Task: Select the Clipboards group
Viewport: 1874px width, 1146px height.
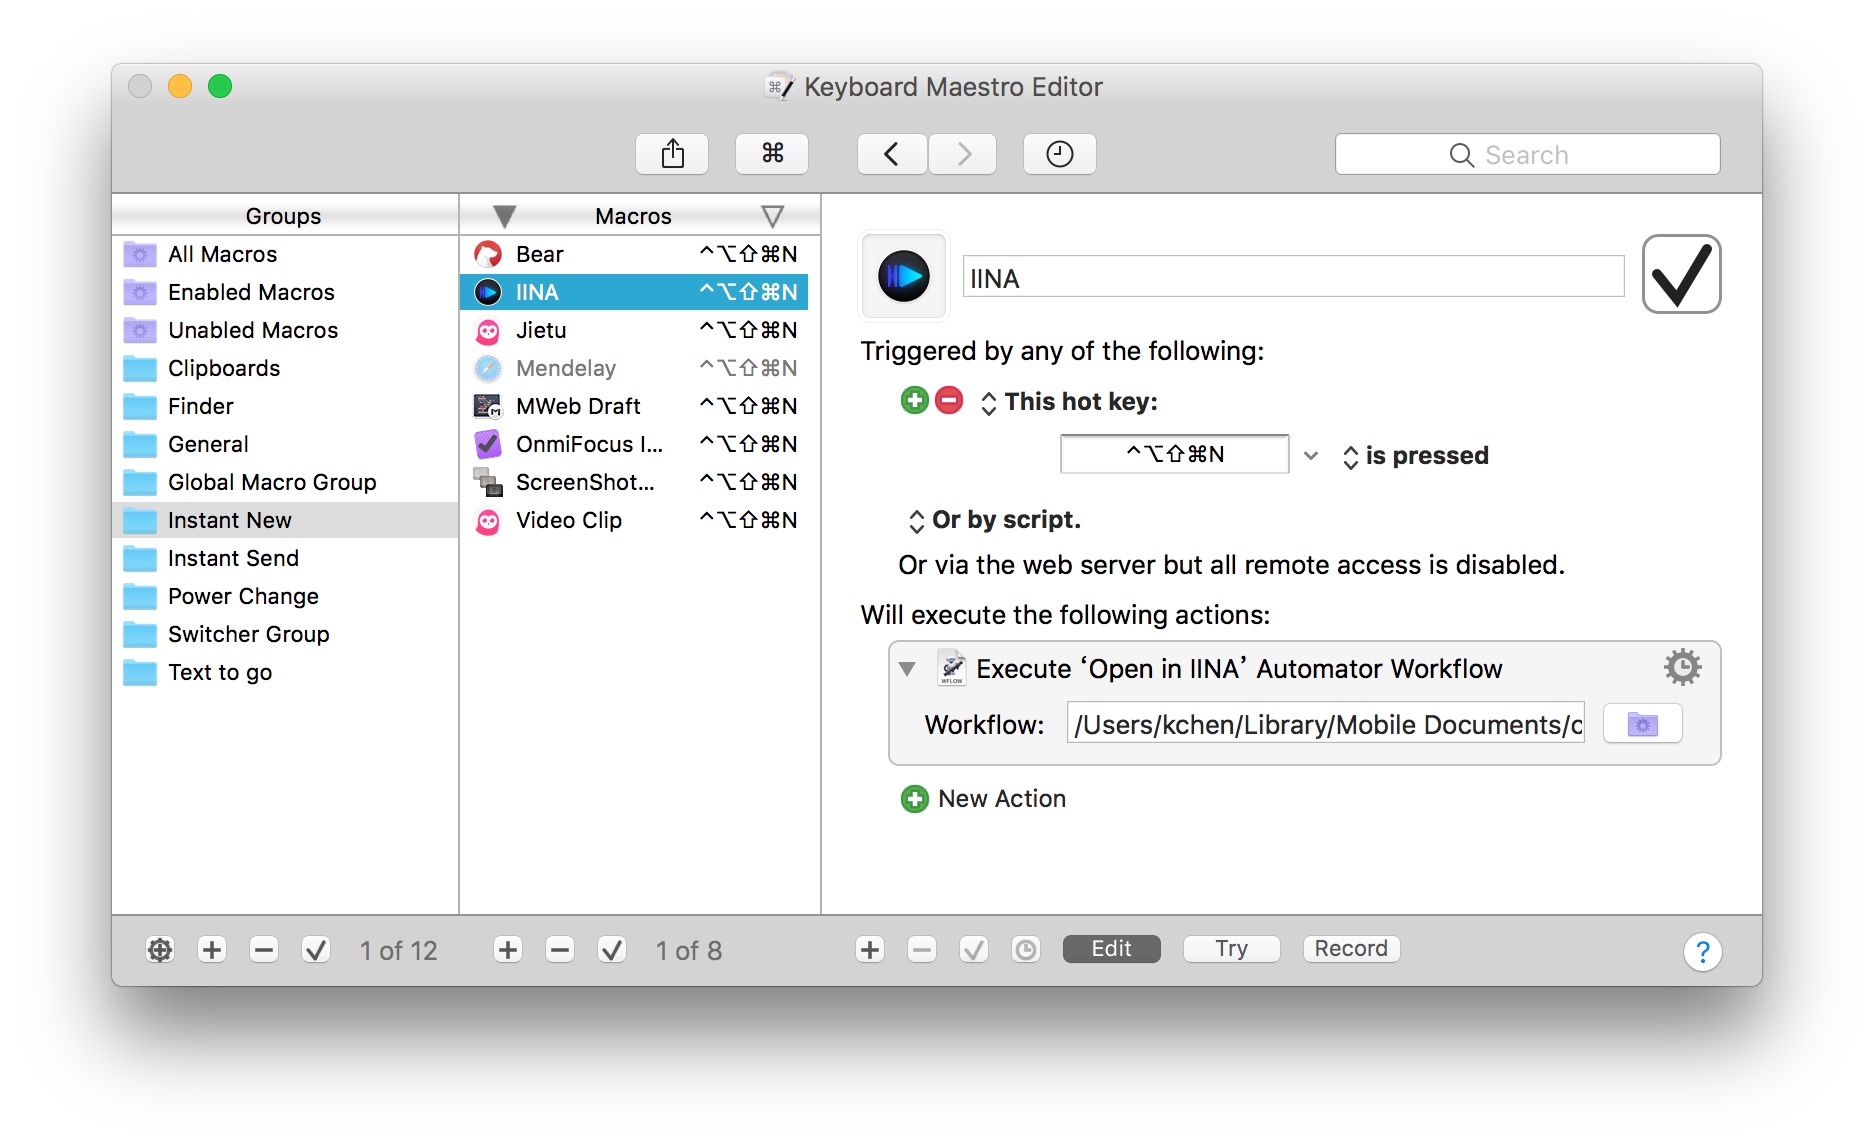Action: click(x=285, y=368)
